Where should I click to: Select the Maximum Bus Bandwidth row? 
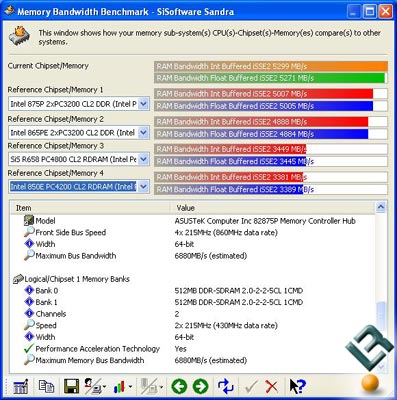click(x=192, y=256)
